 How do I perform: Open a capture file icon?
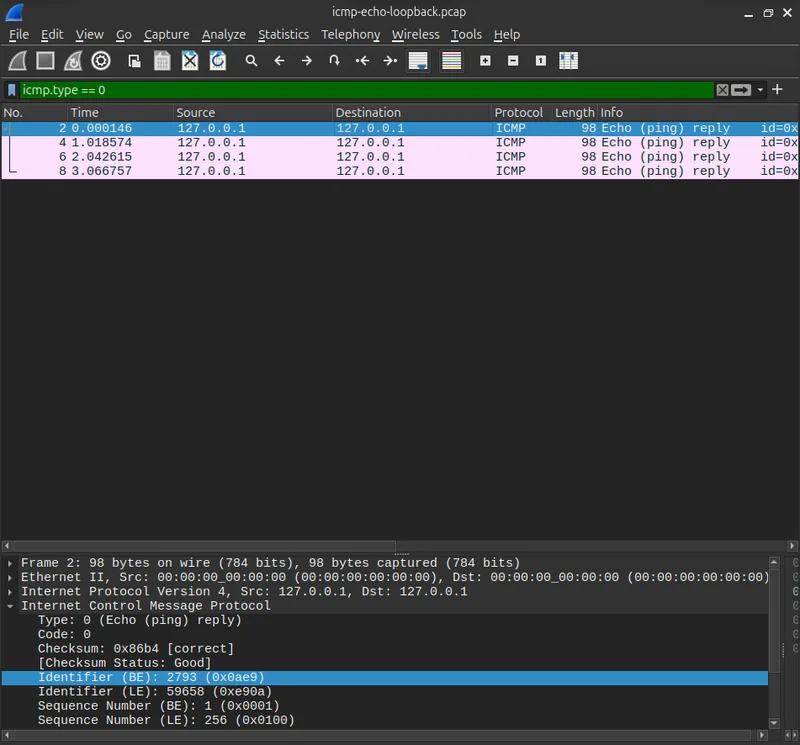134,61
